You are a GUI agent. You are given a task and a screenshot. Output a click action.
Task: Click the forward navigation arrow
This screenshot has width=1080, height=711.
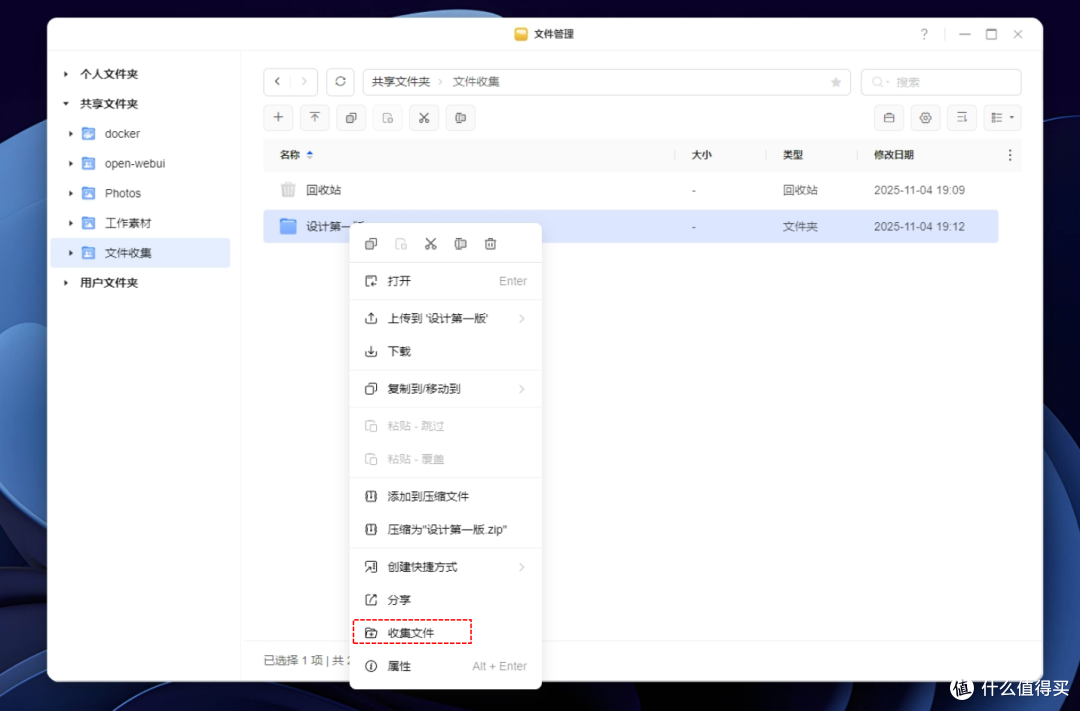304,82
